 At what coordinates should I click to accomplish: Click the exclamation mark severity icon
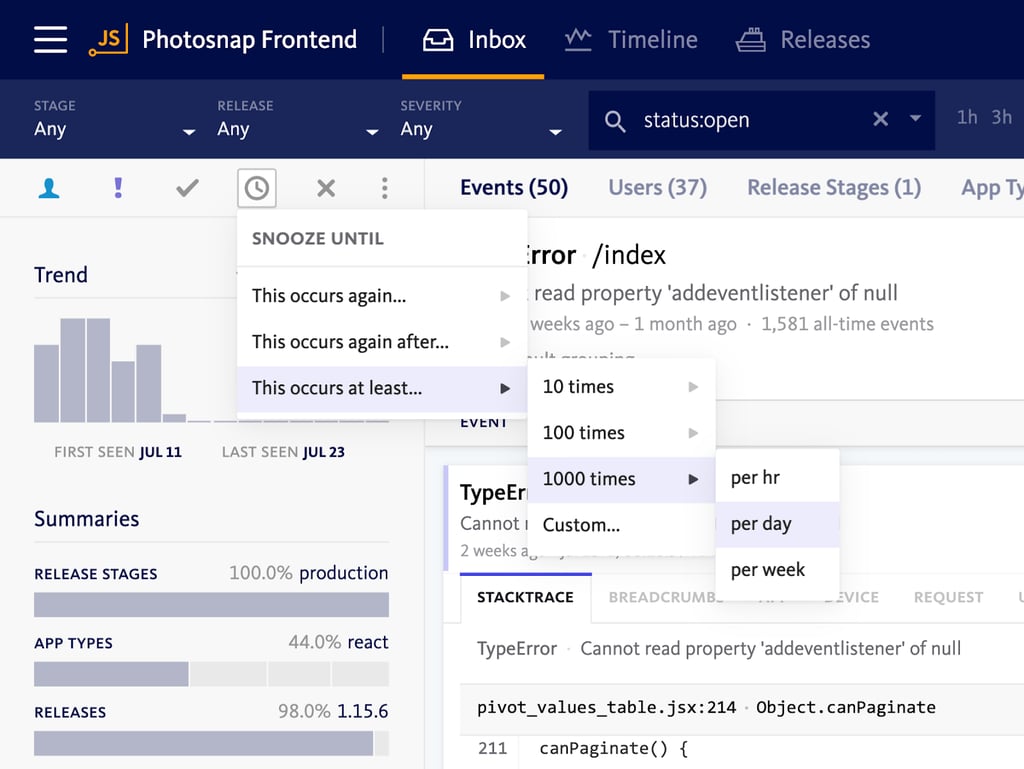click(x=119, y=188)
